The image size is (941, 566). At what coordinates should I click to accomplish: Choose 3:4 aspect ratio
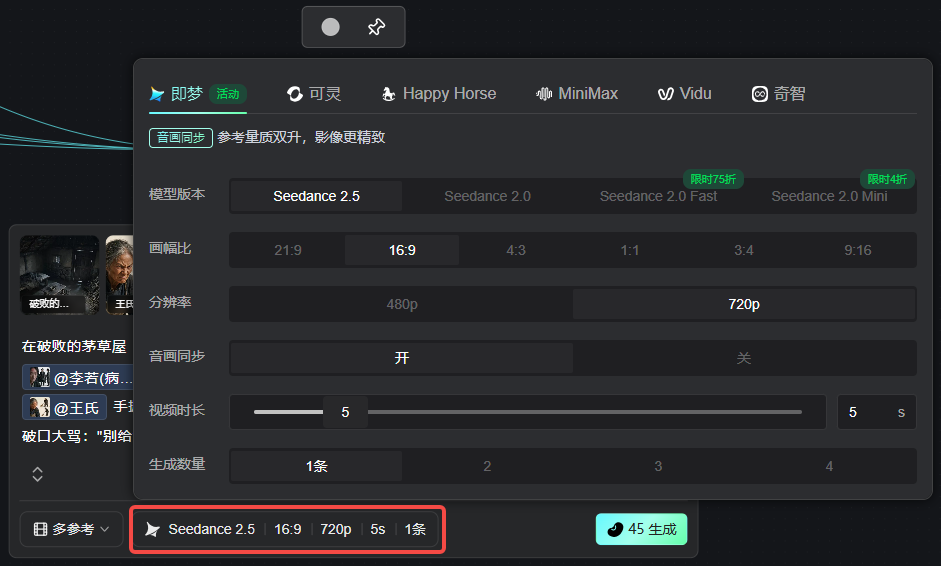pos(744,250)
